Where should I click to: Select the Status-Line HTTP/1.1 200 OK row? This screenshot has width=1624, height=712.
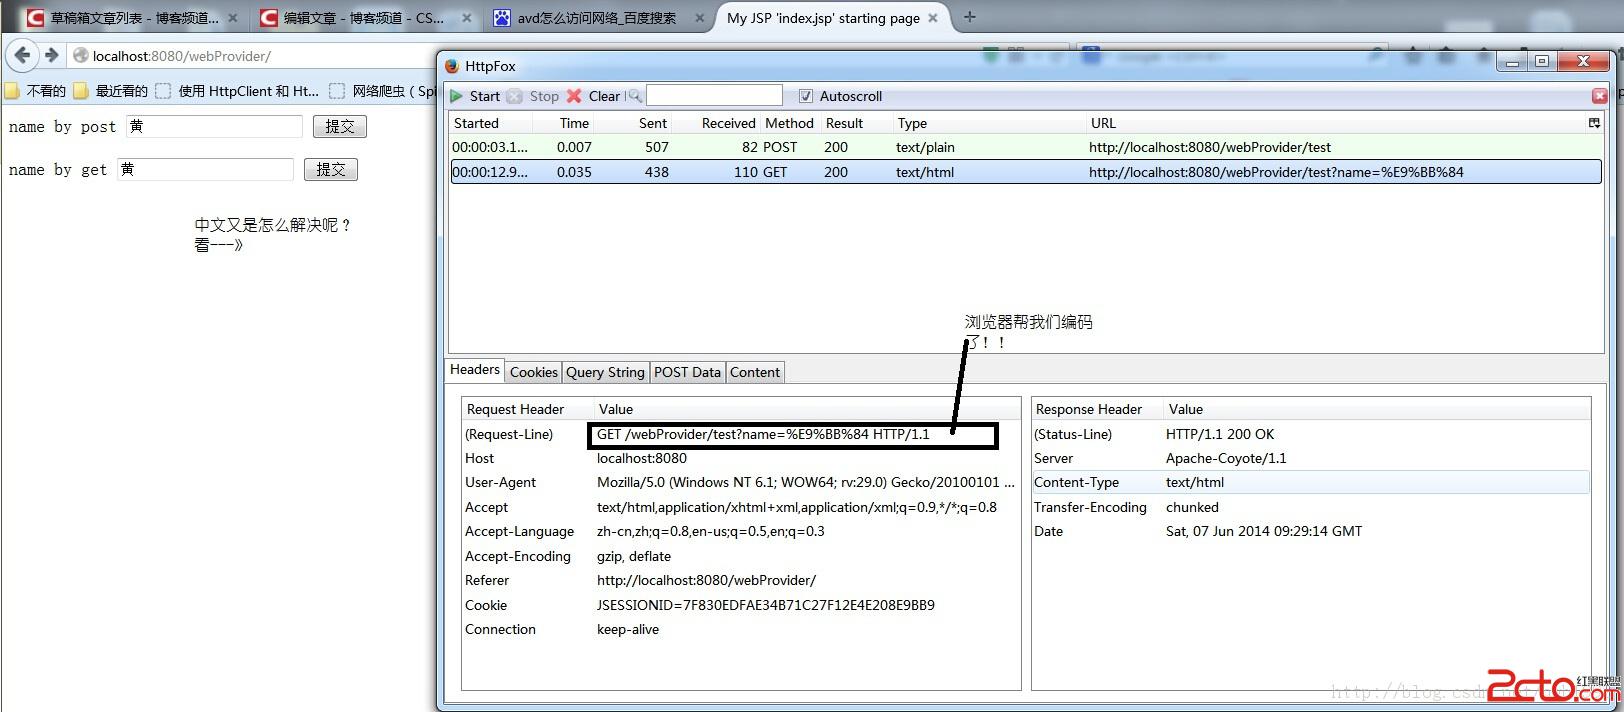(x=1310, y=434)
